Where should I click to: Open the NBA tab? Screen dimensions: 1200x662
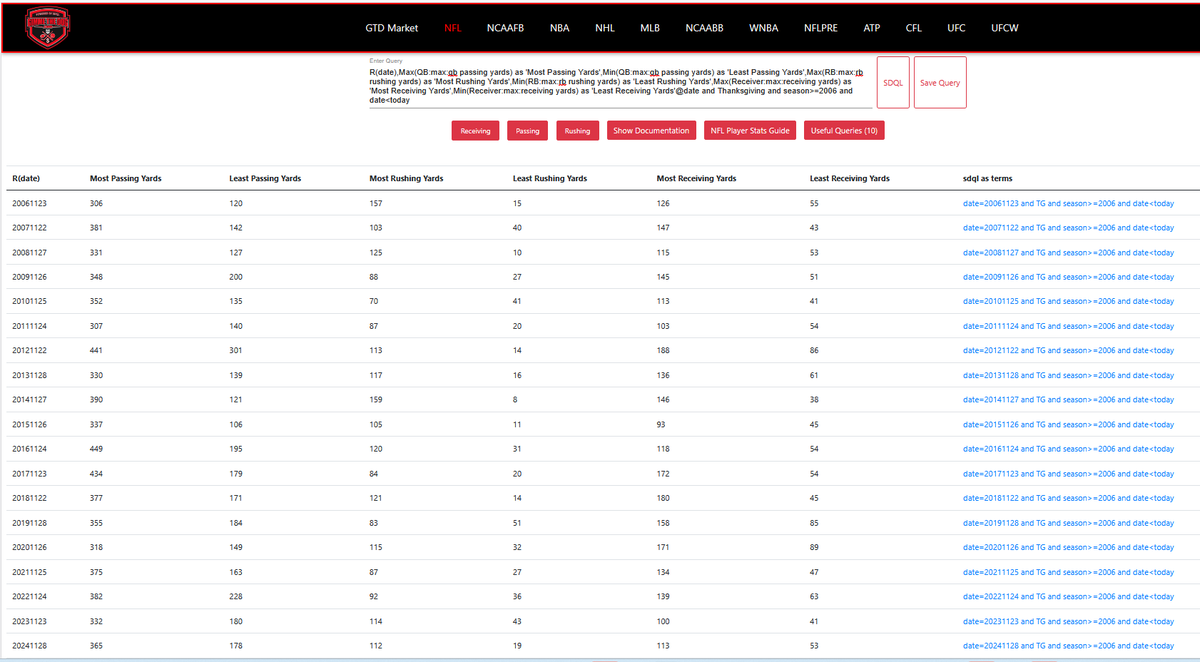560,28
